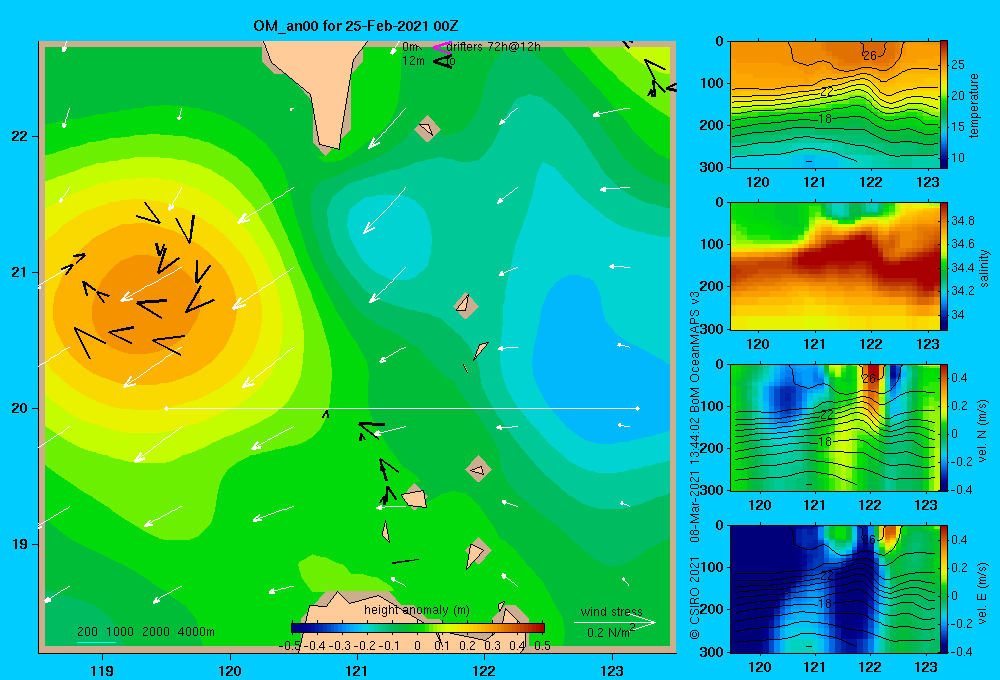
Task: Click the '© CSIRO 2021' credit text
Action: [x=695, y=598]
